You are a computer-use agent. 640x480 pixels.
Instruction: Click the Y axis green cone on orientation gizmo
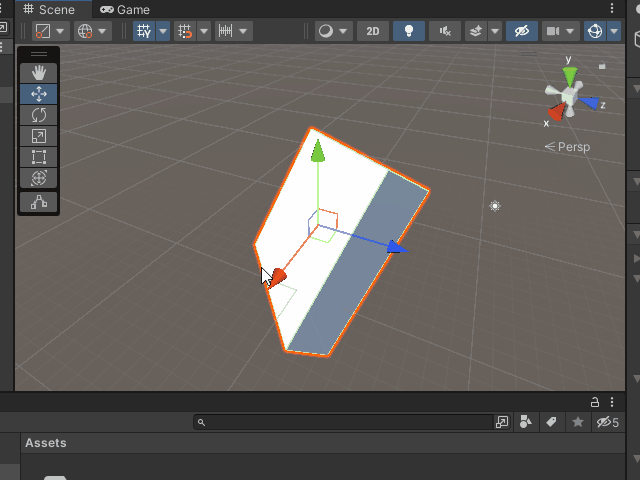[x=570, y=76]
